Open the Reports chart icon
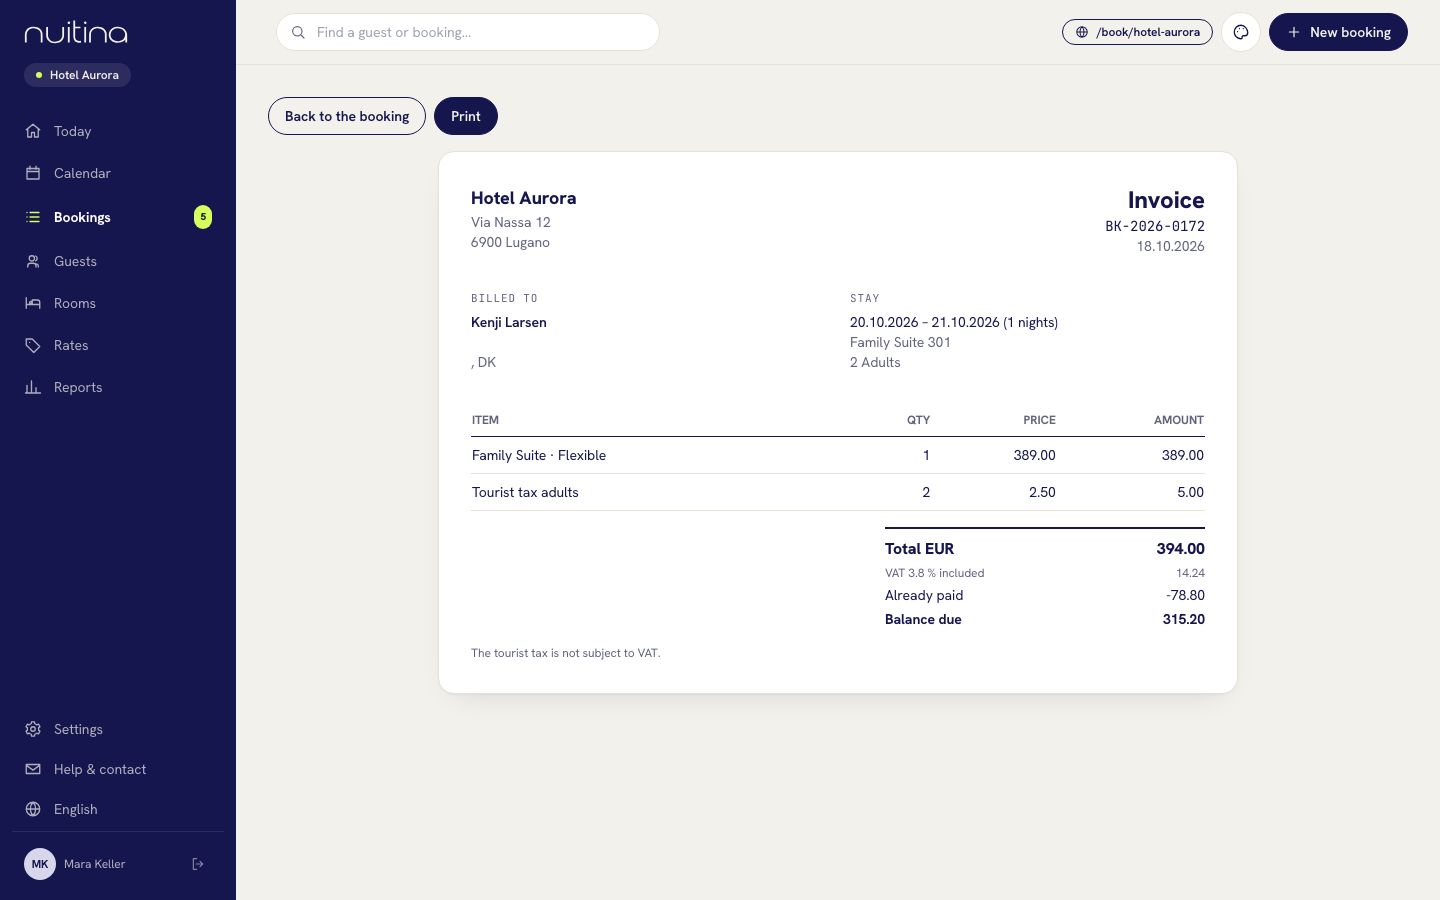 coord(33,387)
